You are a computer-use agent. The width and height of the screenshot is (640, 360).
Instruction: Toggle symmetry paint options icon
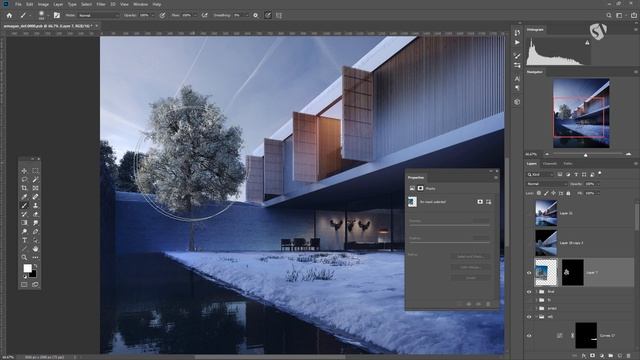[279, 16]
